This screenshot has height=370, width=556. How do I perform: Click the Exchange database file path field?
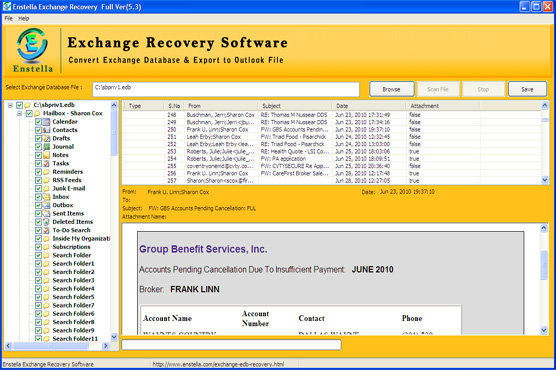[226, 89]
